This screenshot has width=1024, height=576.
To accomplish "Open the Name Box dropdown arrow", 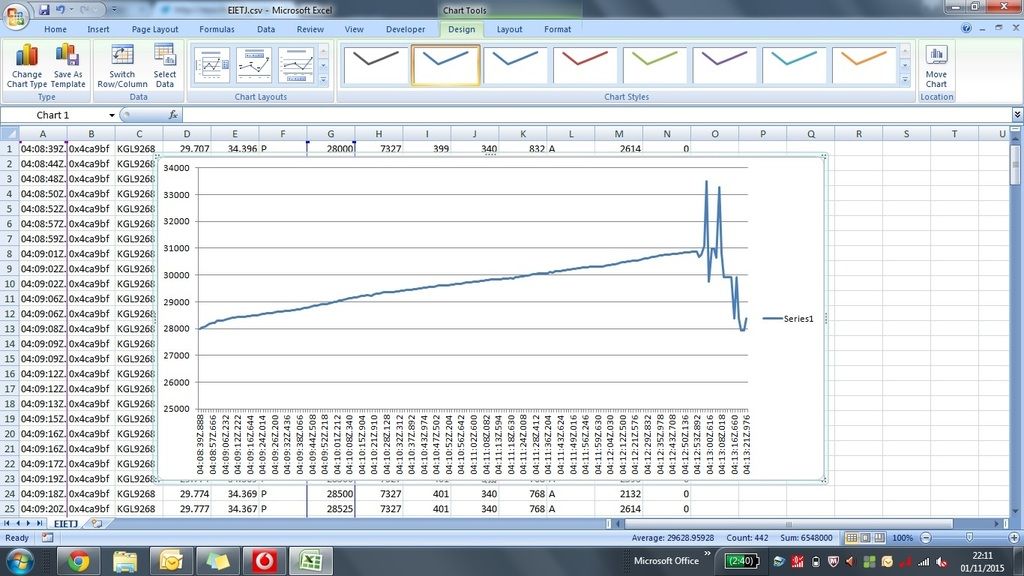I will pyautogui.click(x=112, y=115).
